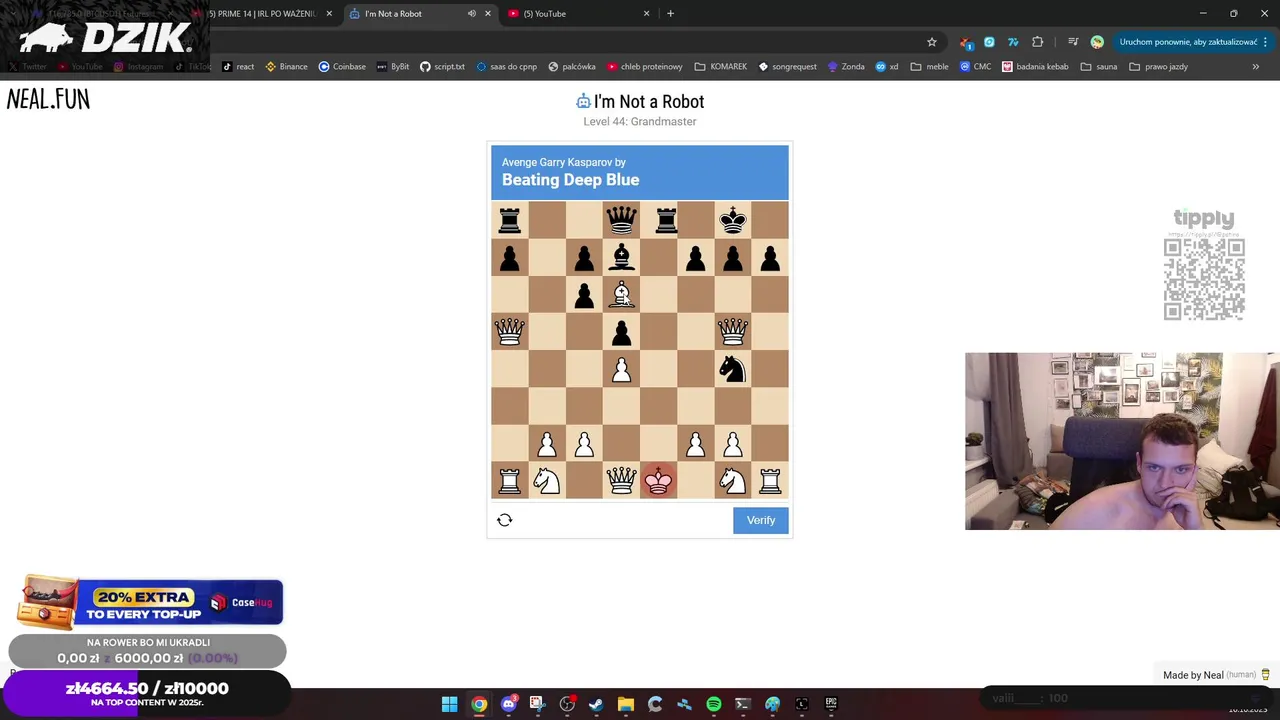This screenshot has height=720, width=1280.
Task: Open the songrequest bookmark
Action: 787,67
